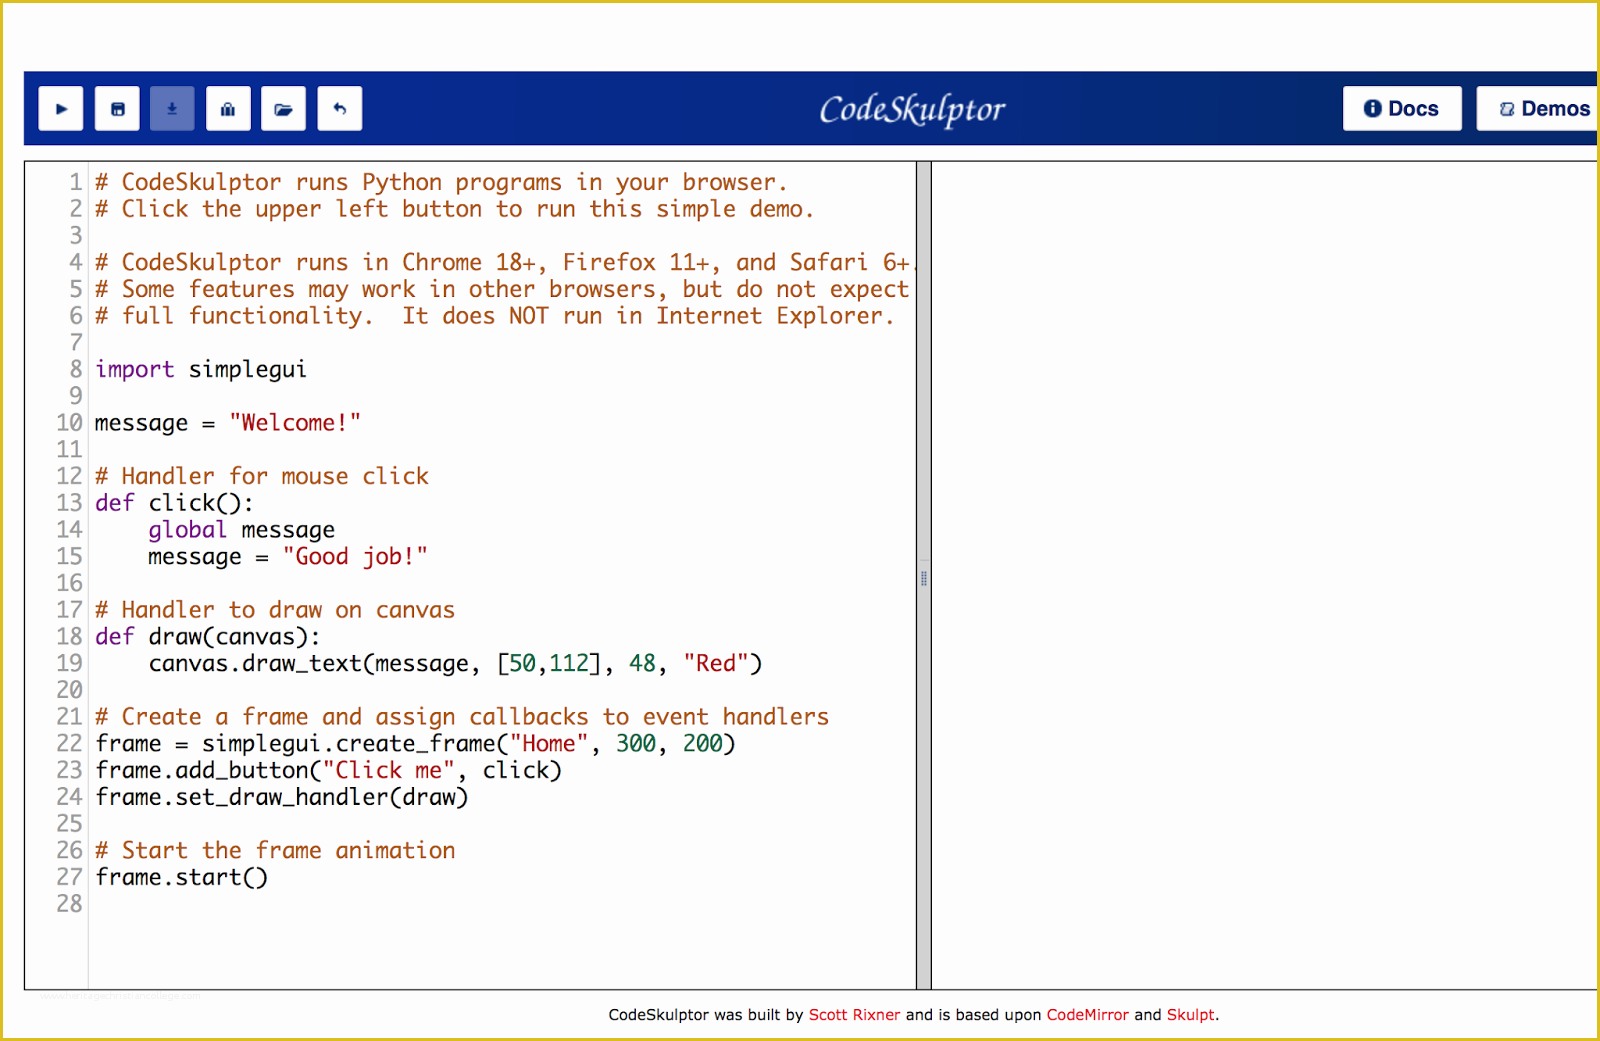Click line "import simplegui"
This screenshot has height=1041, width=1600.
pos(201,369)
